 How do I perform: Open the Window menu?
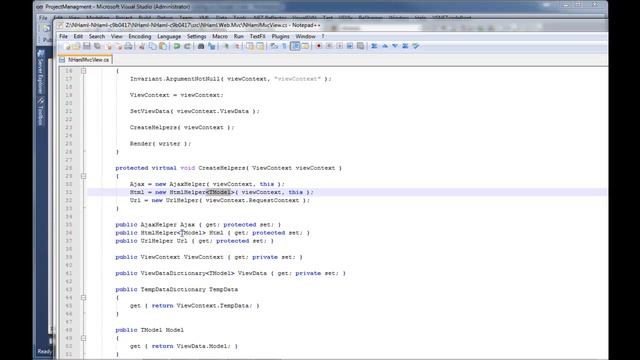coord(305,36)
